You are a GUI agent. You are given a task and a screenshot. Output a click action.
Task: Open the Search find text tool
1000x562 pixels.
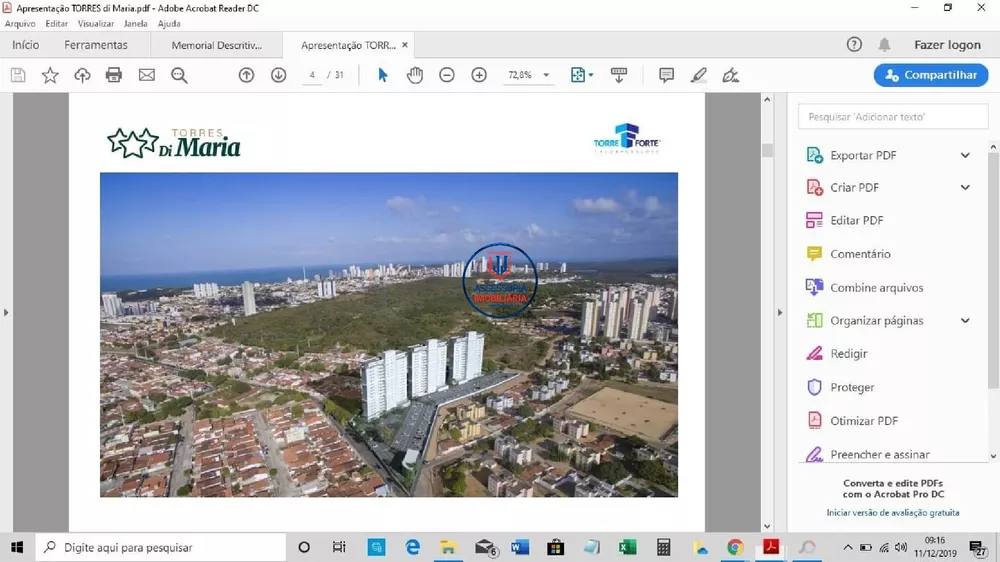[179, 75]
